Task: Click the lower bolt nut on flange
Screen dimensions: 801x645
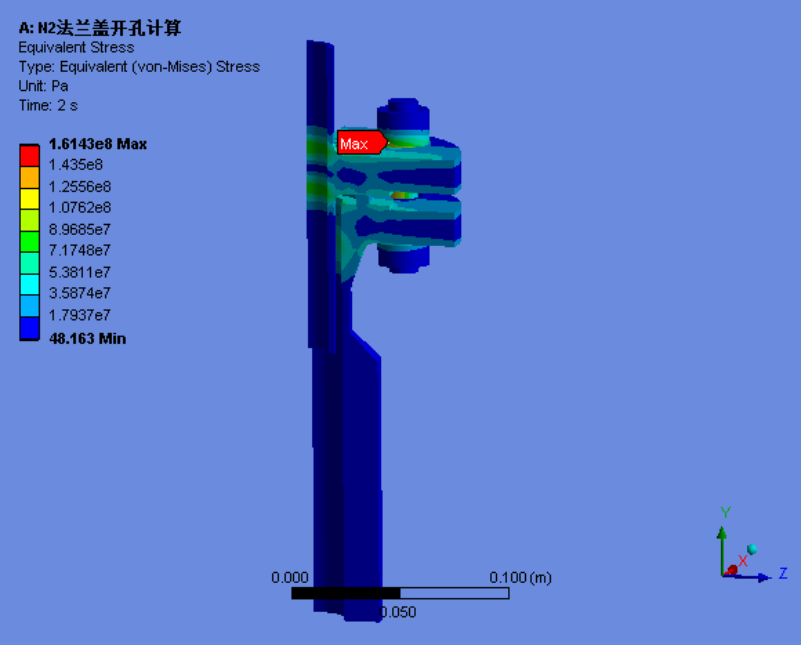Action: [x=404, y=259]
